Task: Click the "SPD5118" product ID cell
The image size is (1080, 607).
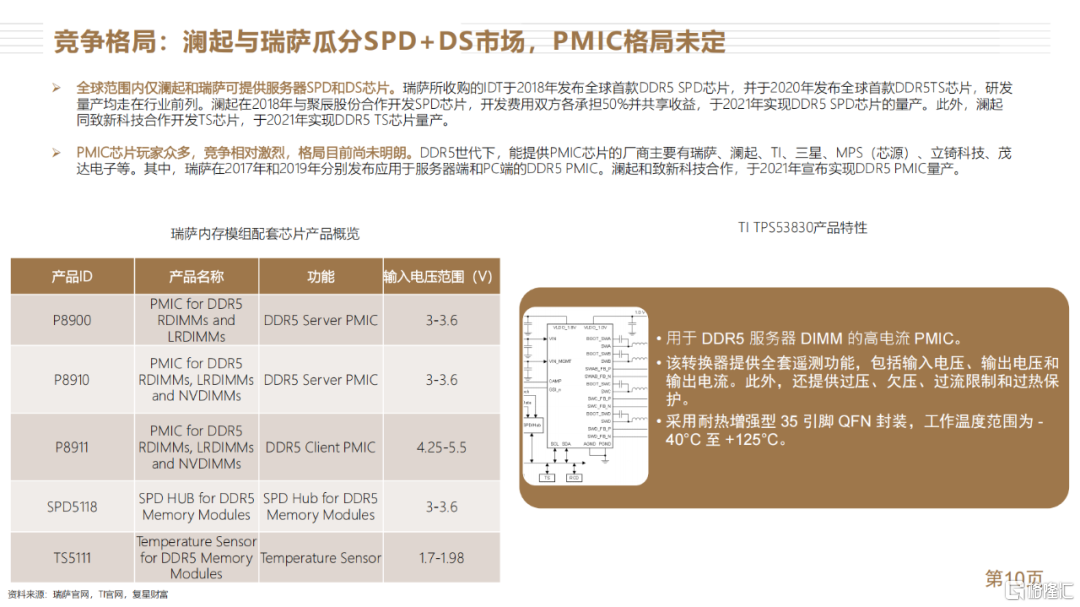Action: point(72,506)
